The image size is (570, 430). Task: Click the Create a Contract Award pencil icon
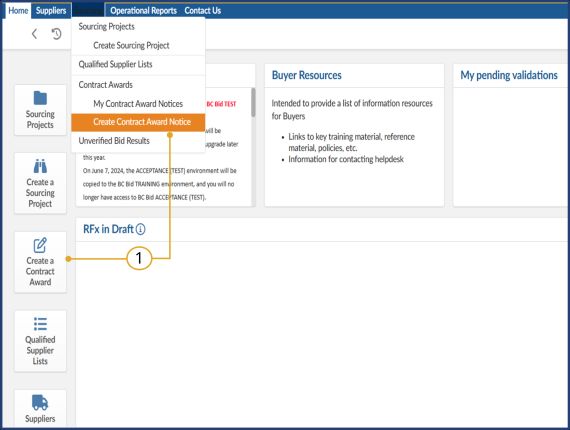tap(40, 245)
